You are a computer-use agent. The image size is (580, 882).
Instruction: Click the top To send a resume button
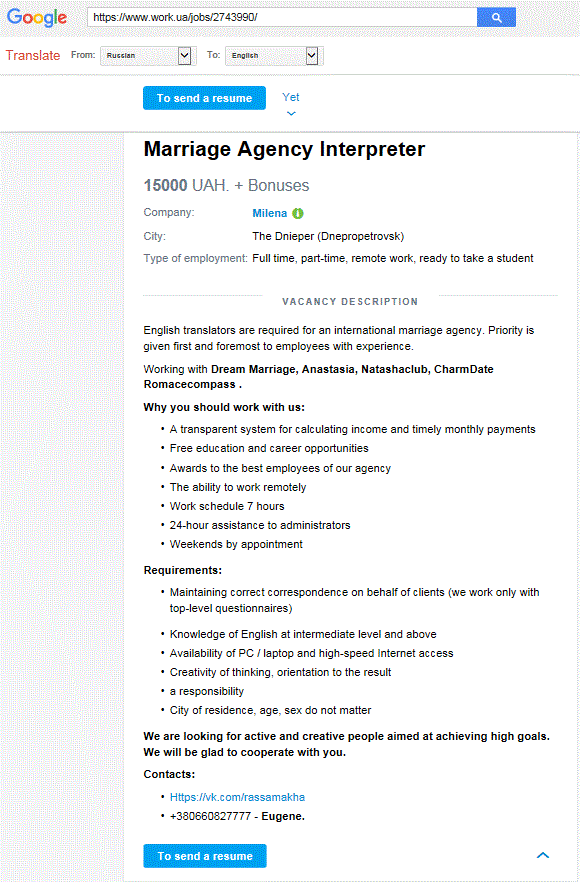pos(204,98)
